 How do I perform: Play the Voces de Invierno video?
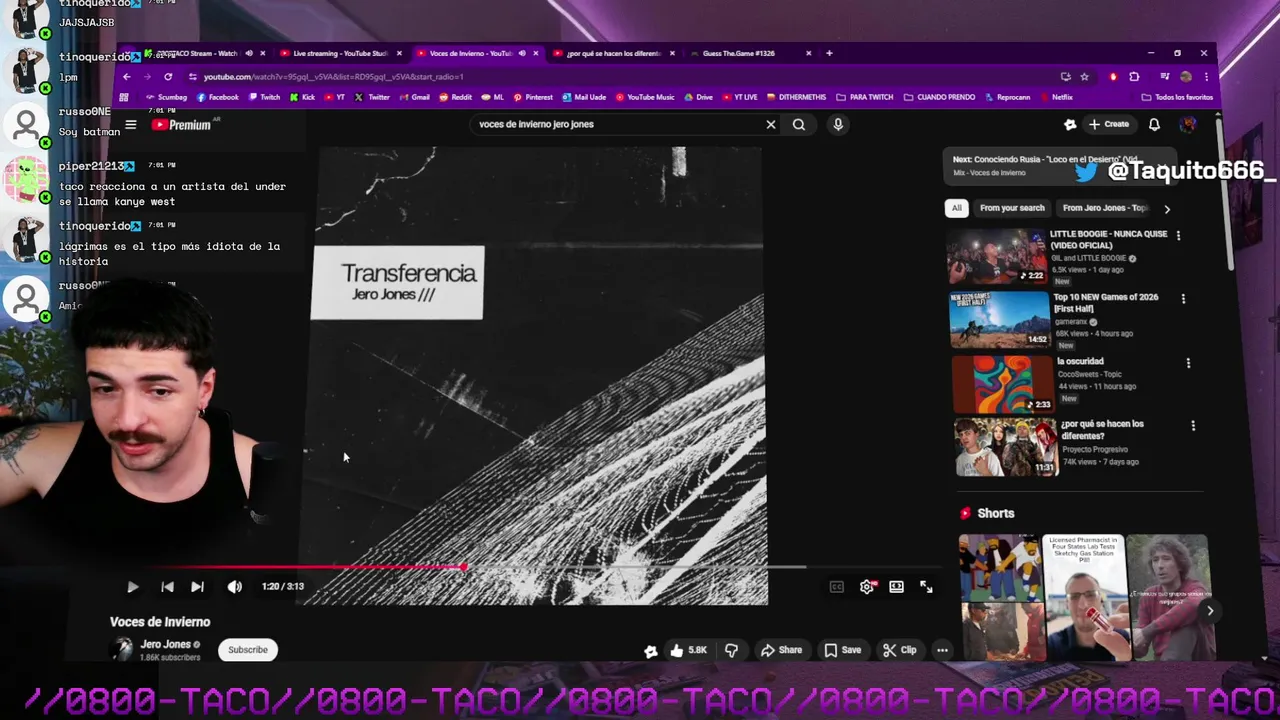132,587
